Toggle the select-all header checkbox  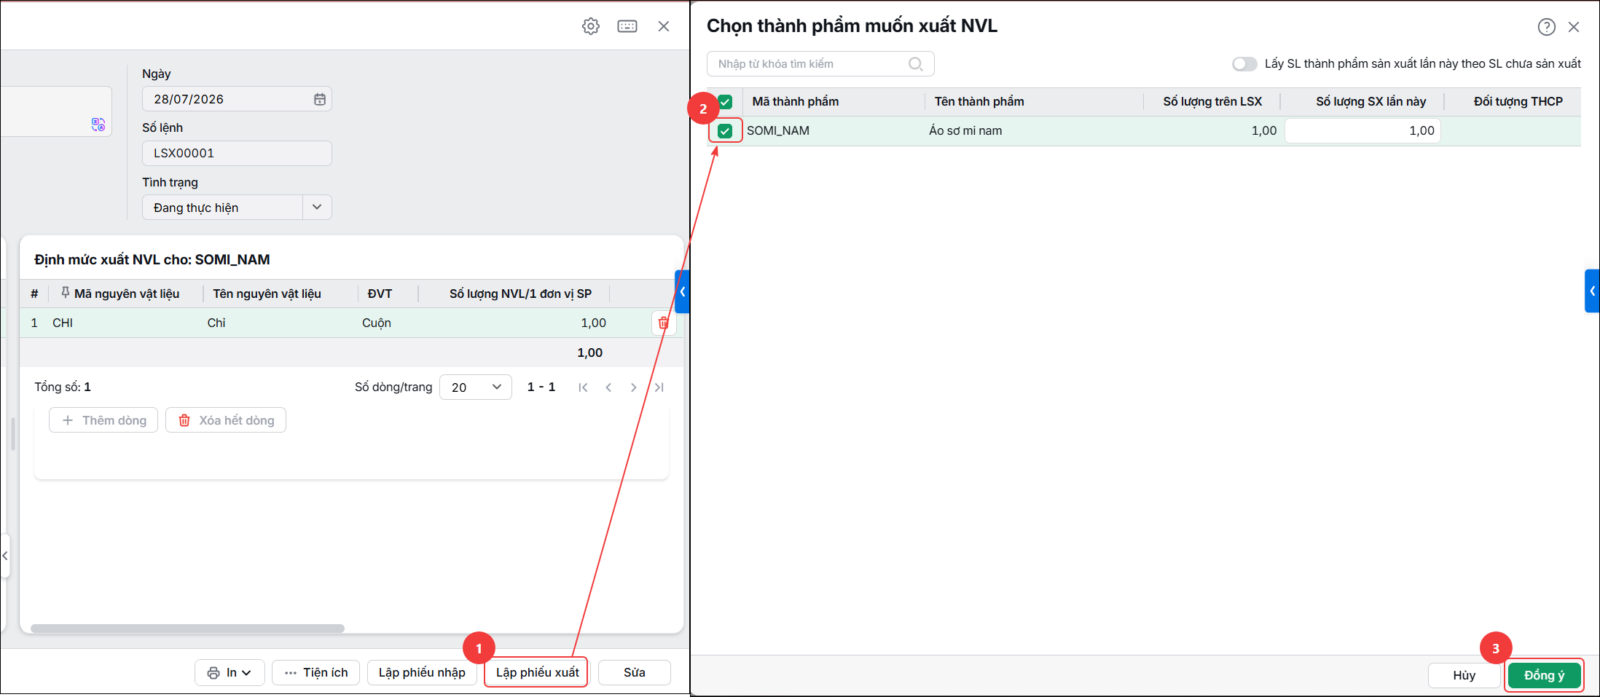pos(725,102)
